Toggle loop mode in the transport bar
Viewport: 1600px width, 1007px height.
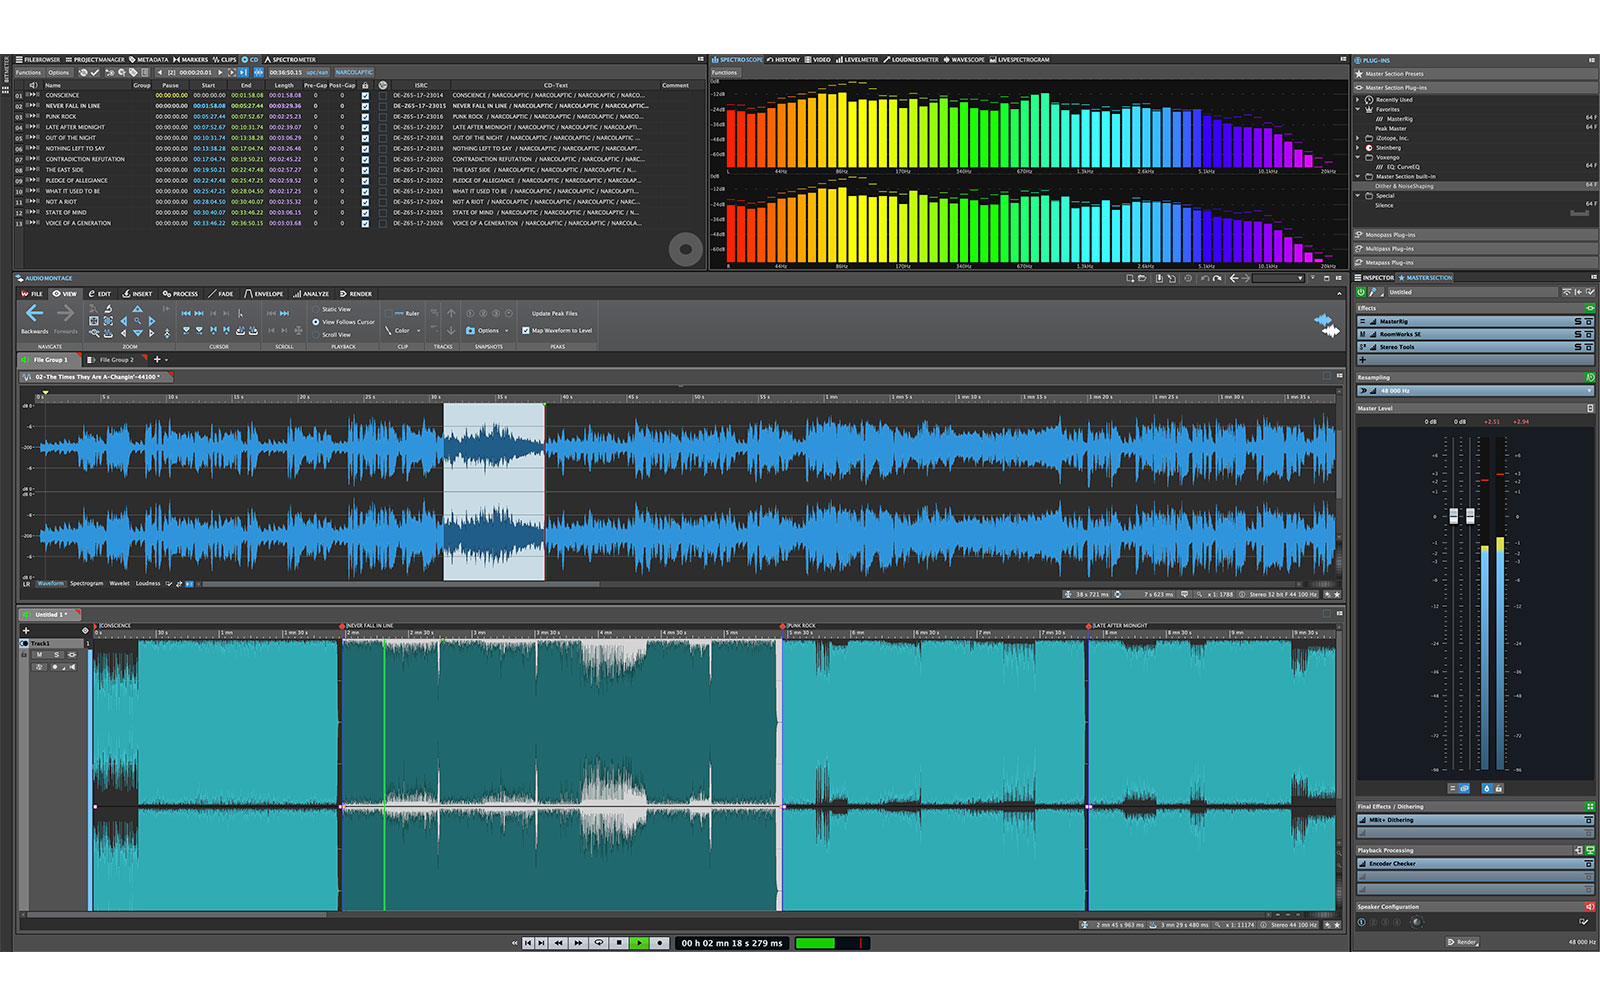(x=599, y=942)
